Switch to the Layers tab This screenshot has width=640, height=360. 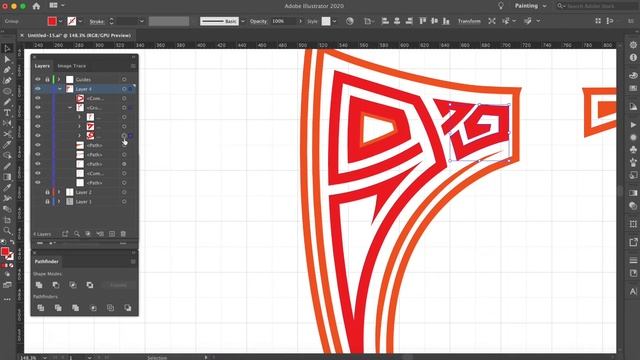[x=42, y=66]
